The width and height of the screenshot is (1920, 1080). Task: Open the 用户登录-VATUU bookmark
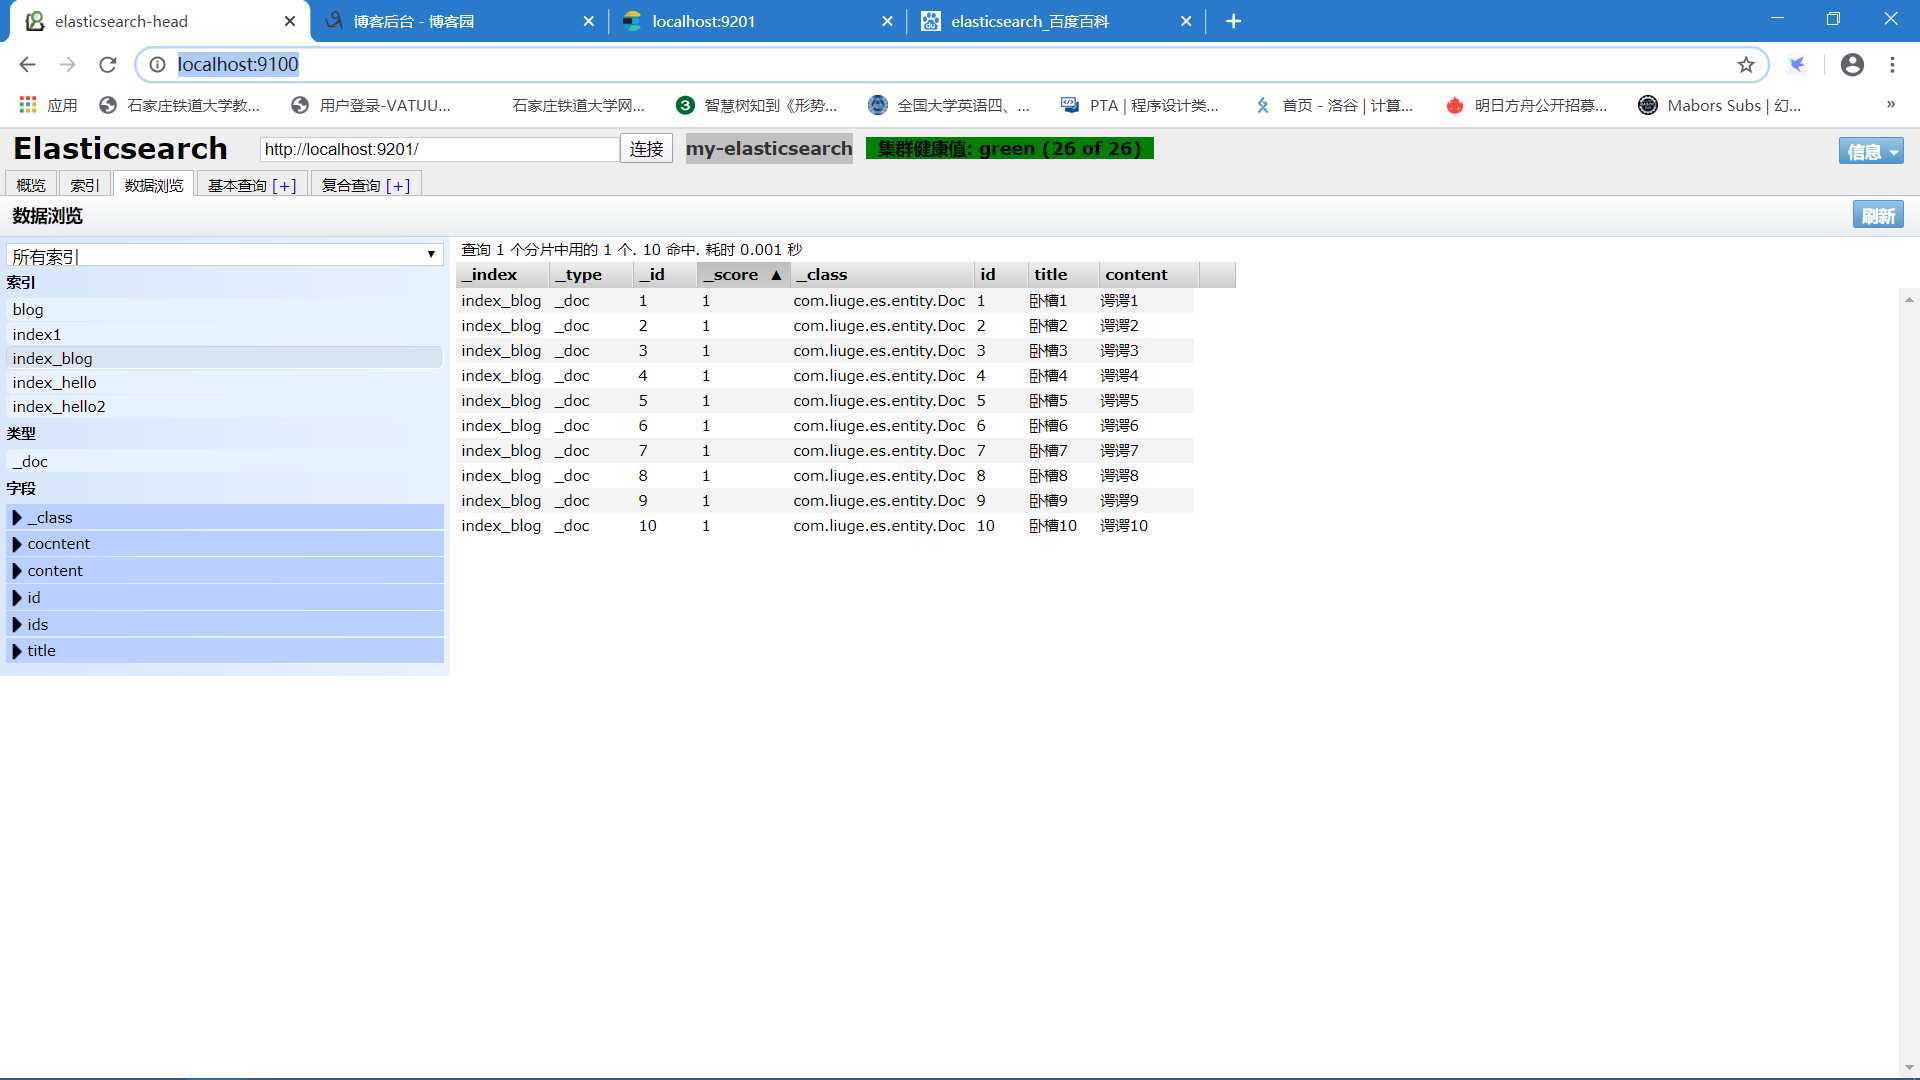point(371,105)
